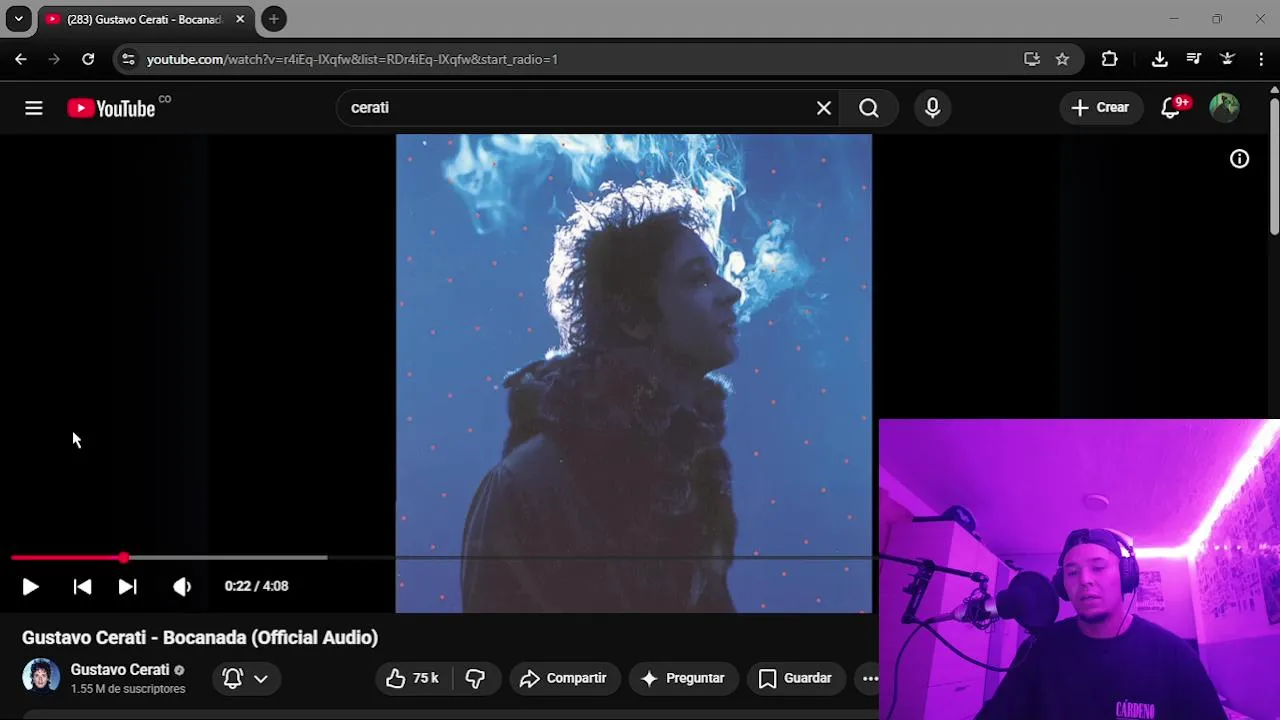
Task: Dislike the video
Action: (x=475, y=678)
